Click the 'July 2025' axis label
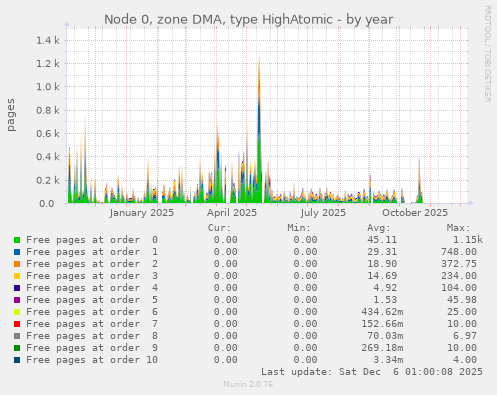Image resolution: width=497 pixels, height=395 pixels. click(x=323, y=213)
